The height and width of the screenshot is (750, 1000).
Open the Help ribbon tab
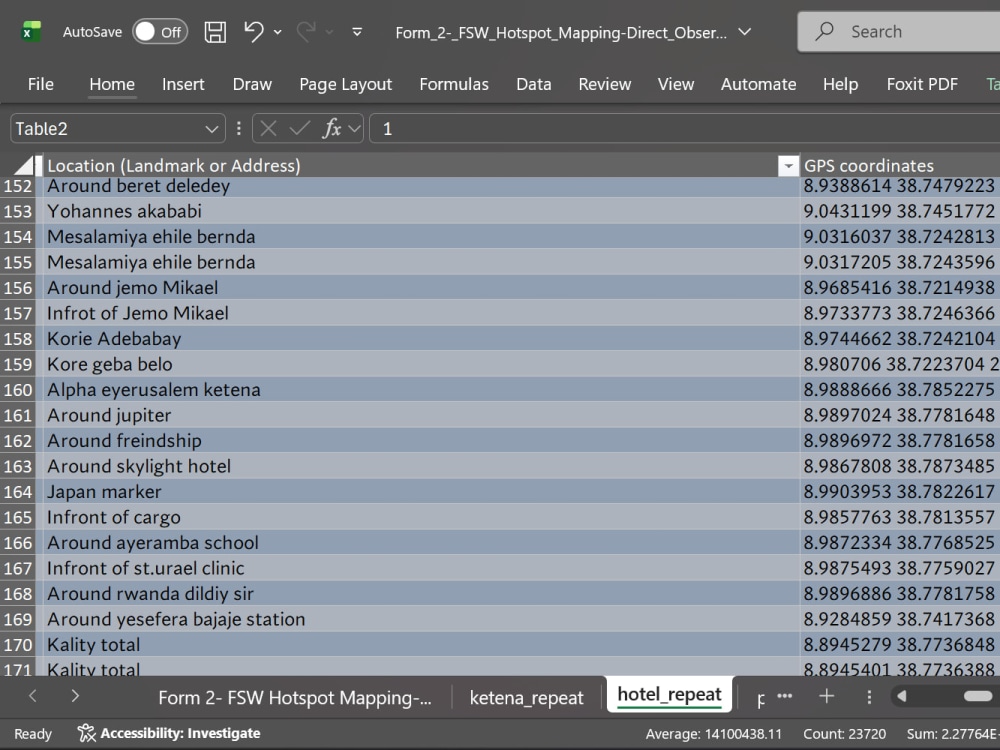[840, 84]
